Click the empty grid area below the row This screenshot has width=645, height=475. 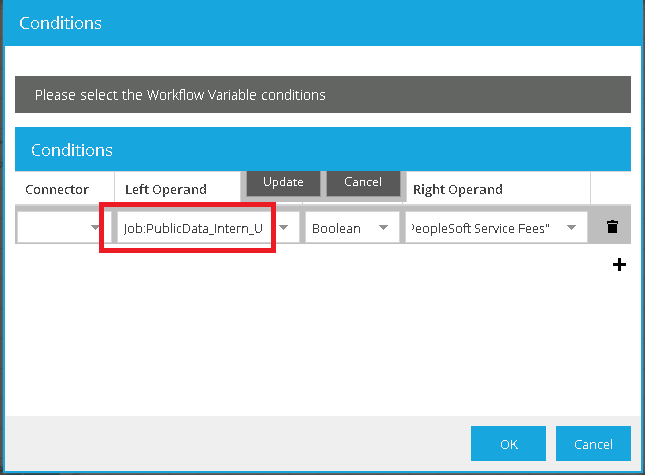[300, 330]
